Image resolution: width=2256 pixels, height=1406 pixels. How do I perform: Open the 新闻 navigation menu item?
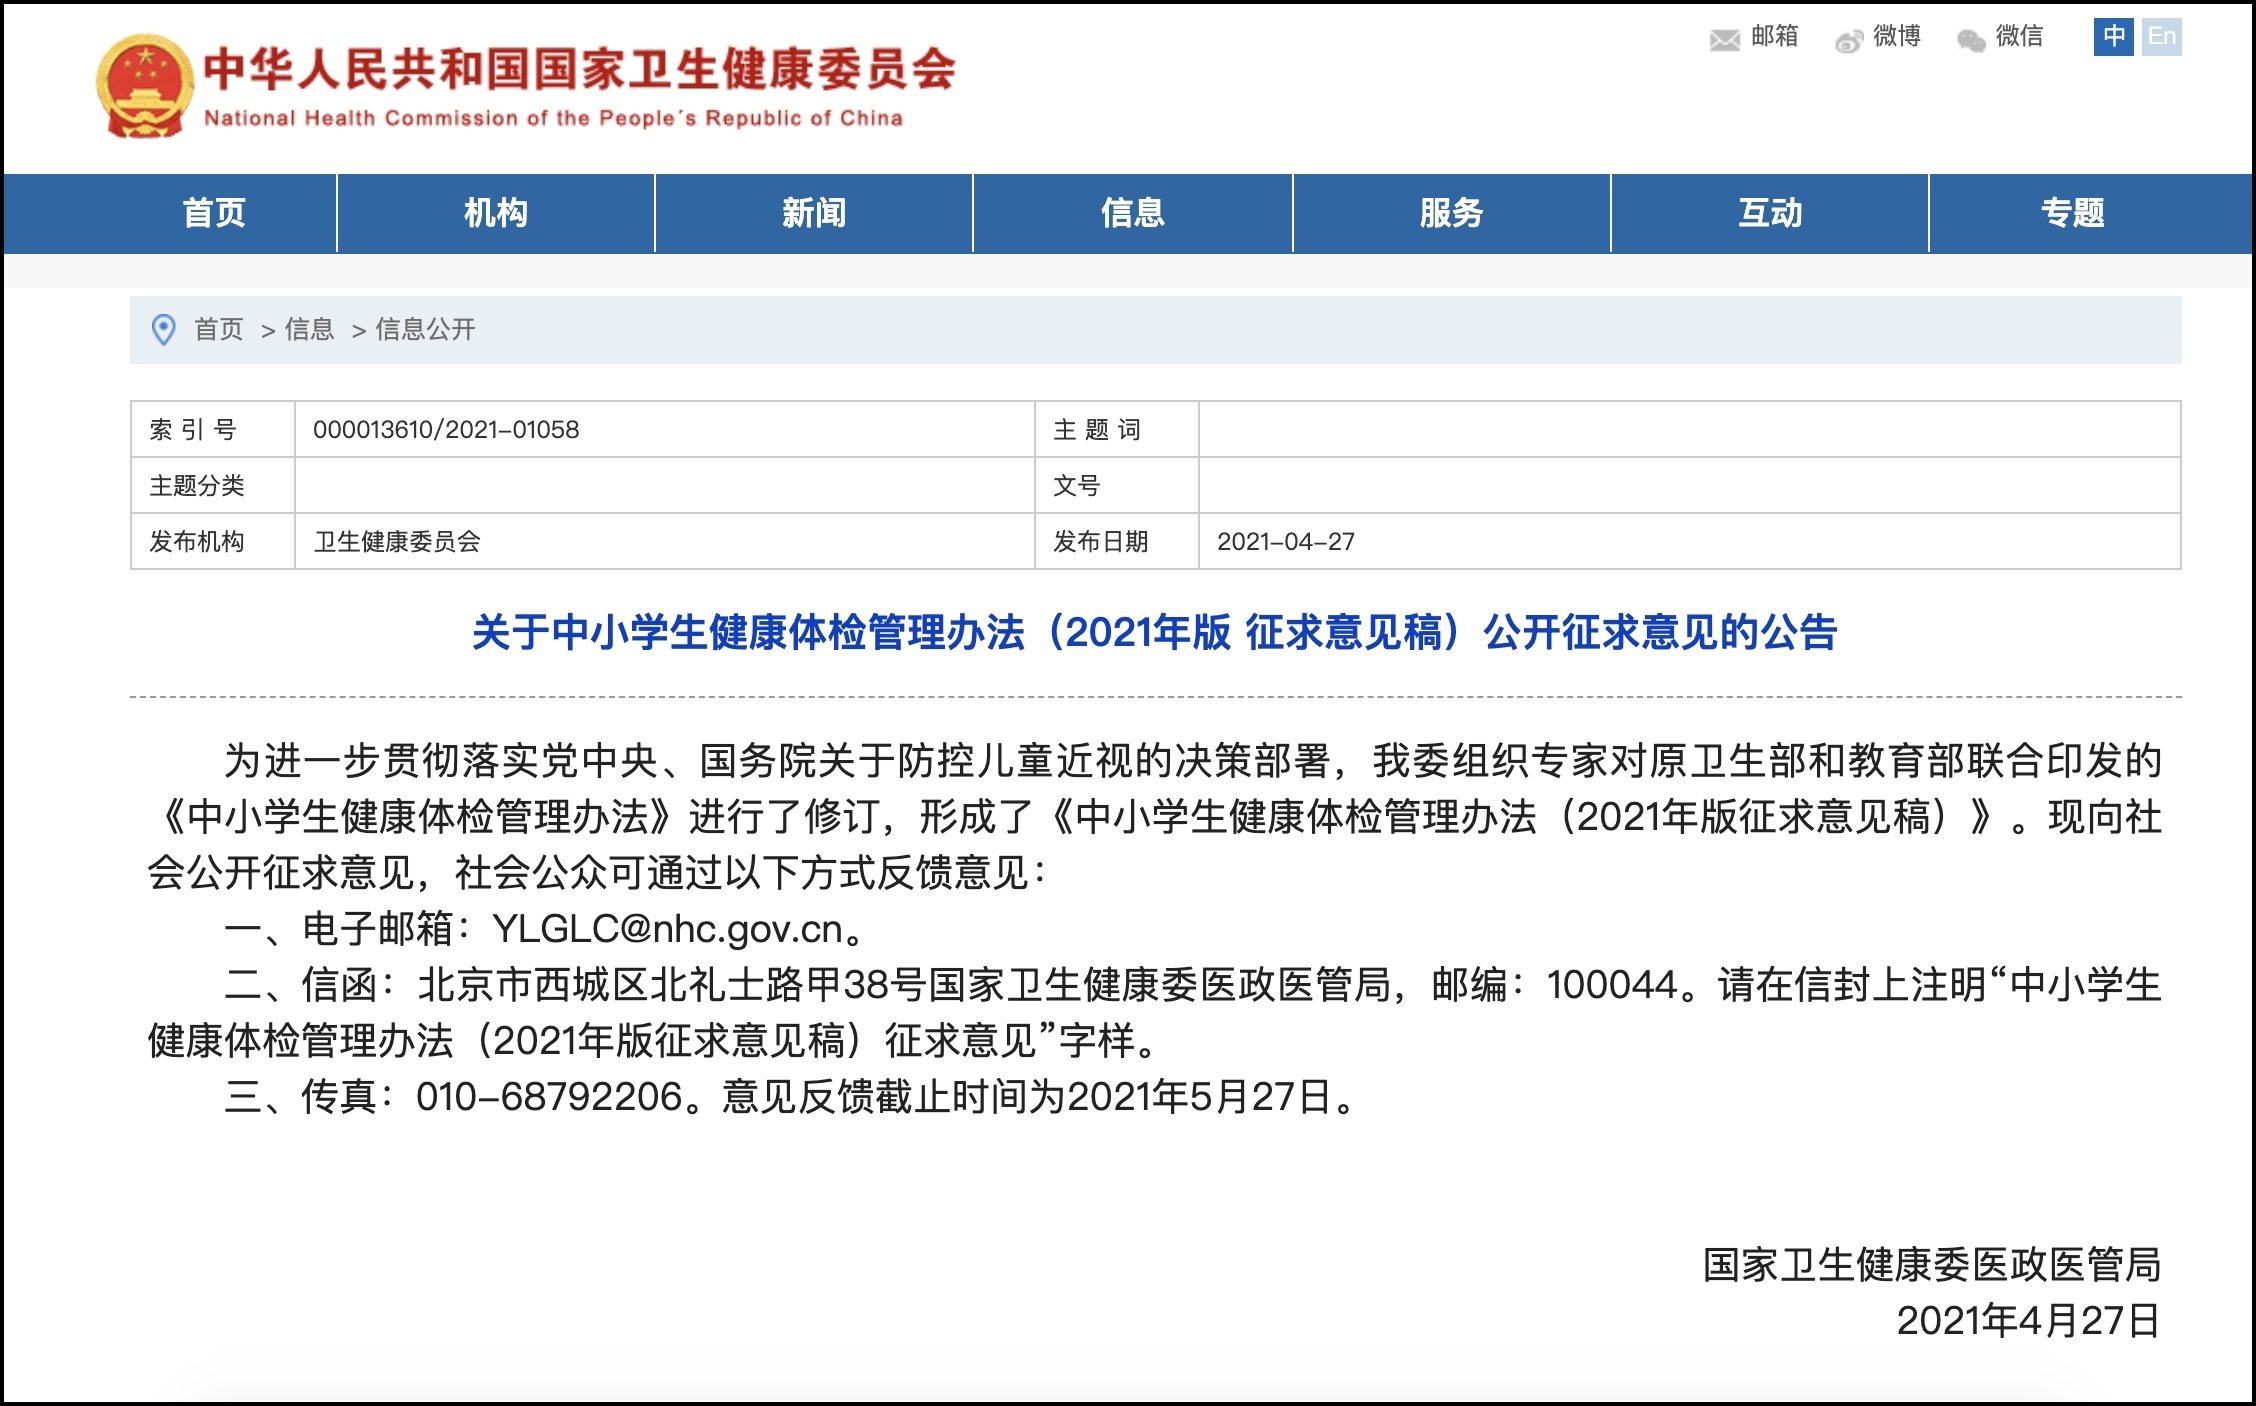[814, 213]
